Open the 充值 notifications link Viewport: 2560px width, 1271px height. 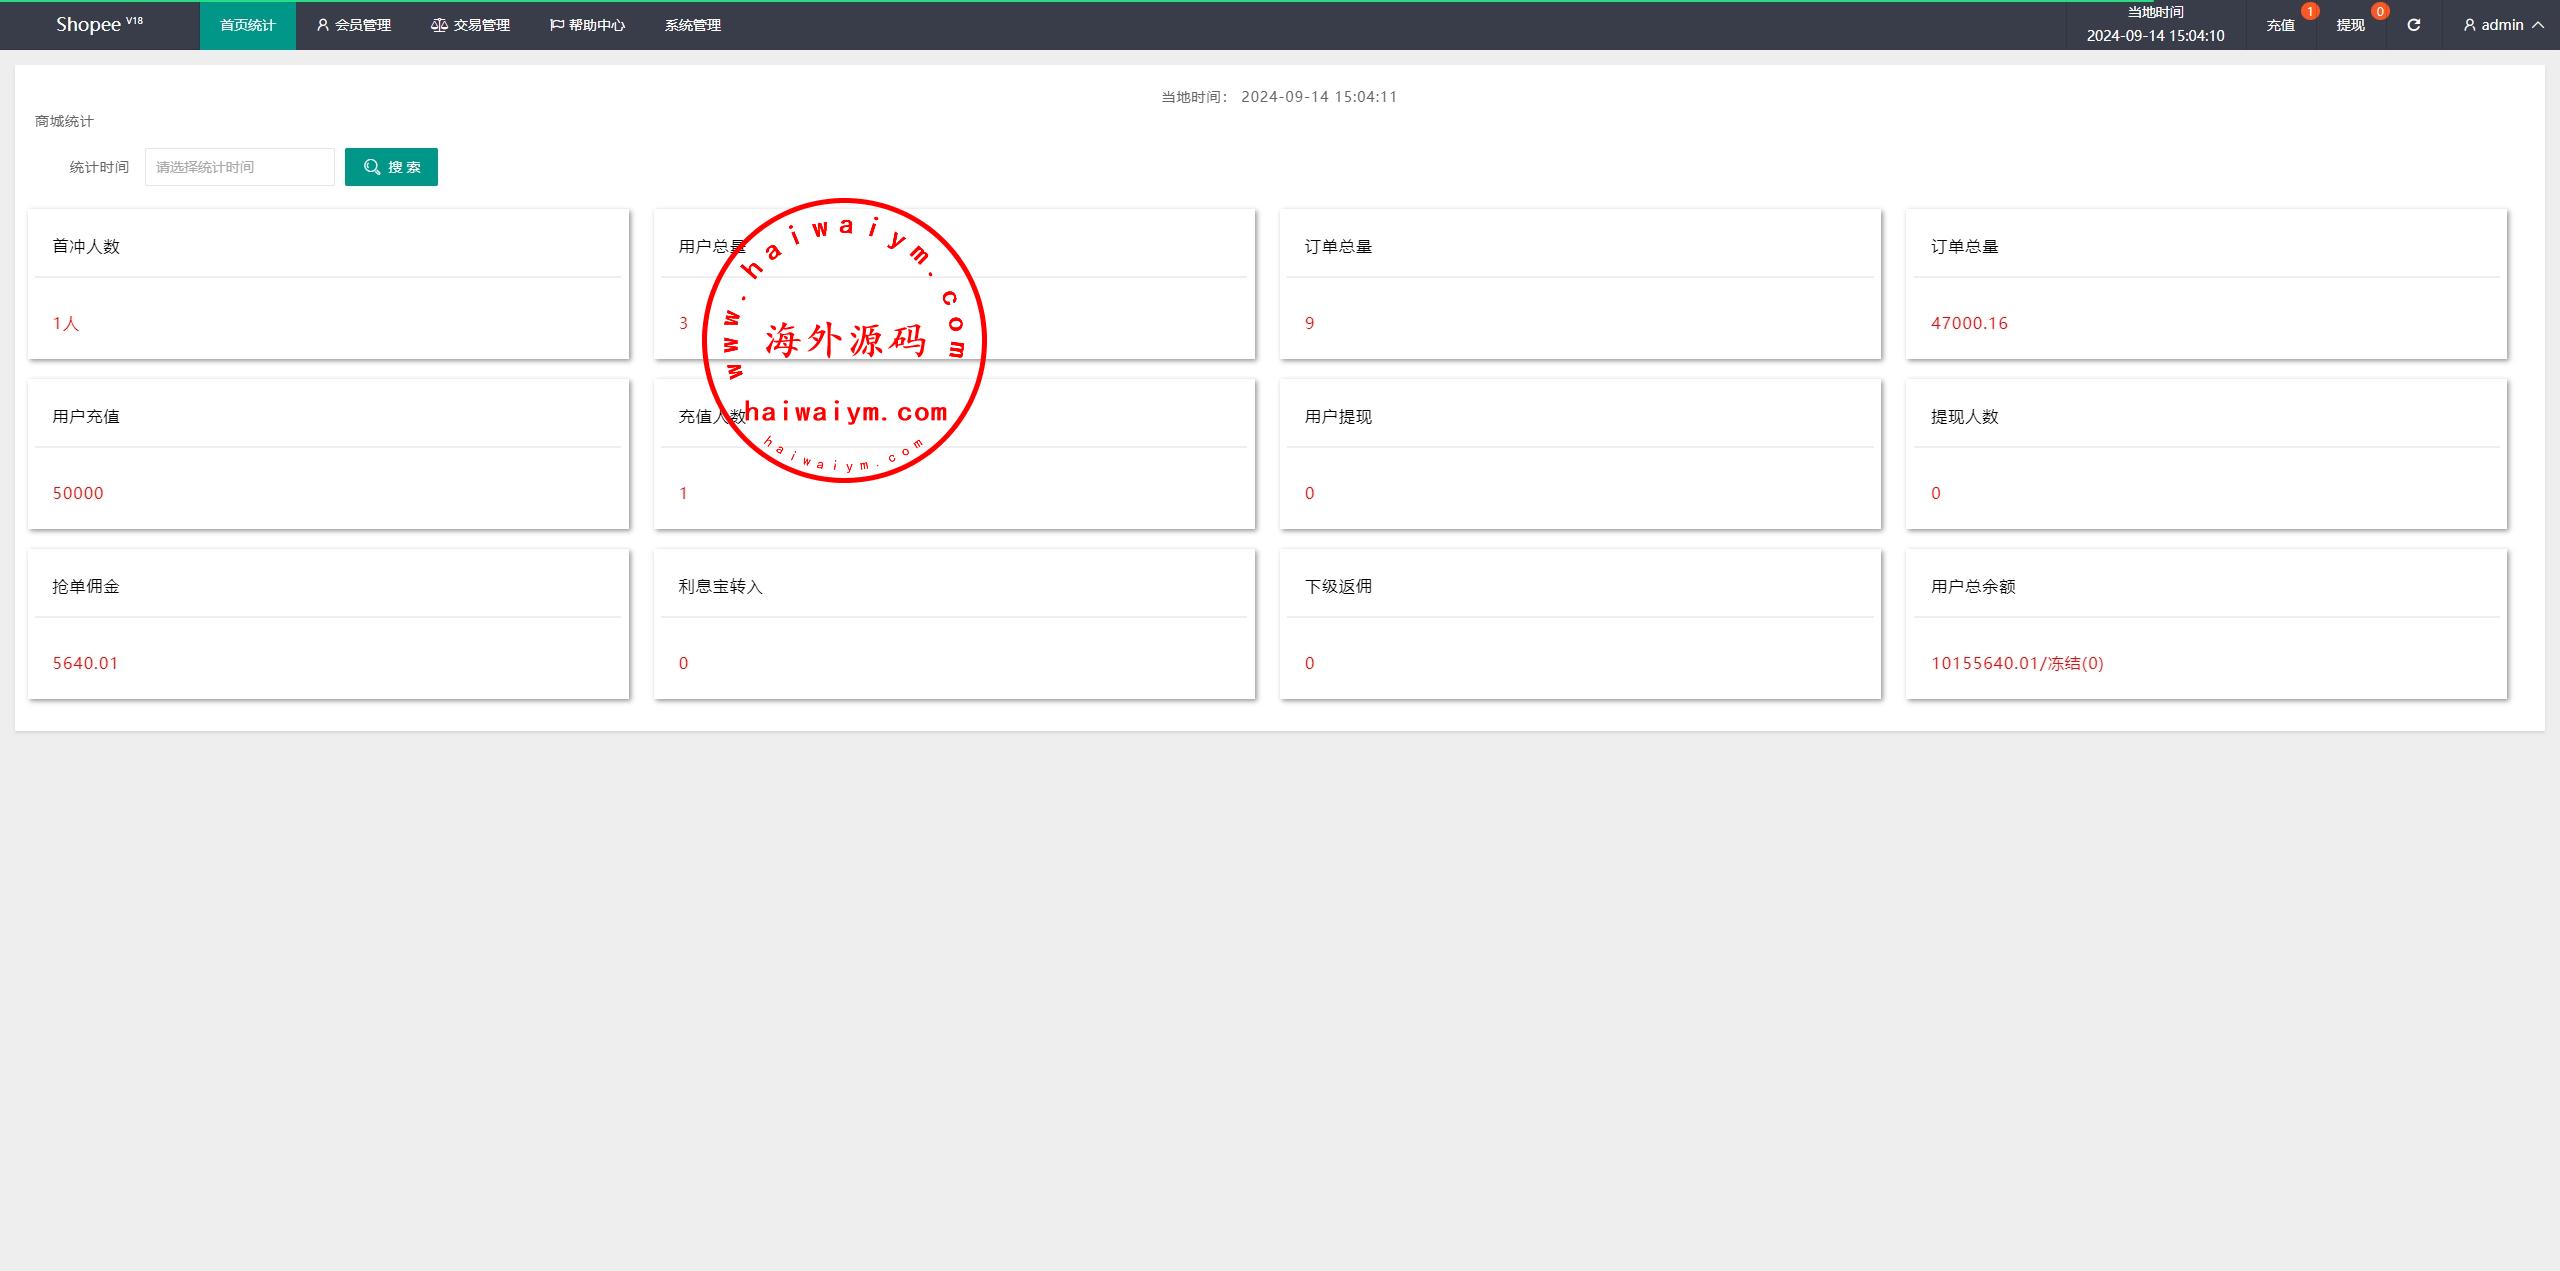pyautogui.click(x=2280, y=26)
